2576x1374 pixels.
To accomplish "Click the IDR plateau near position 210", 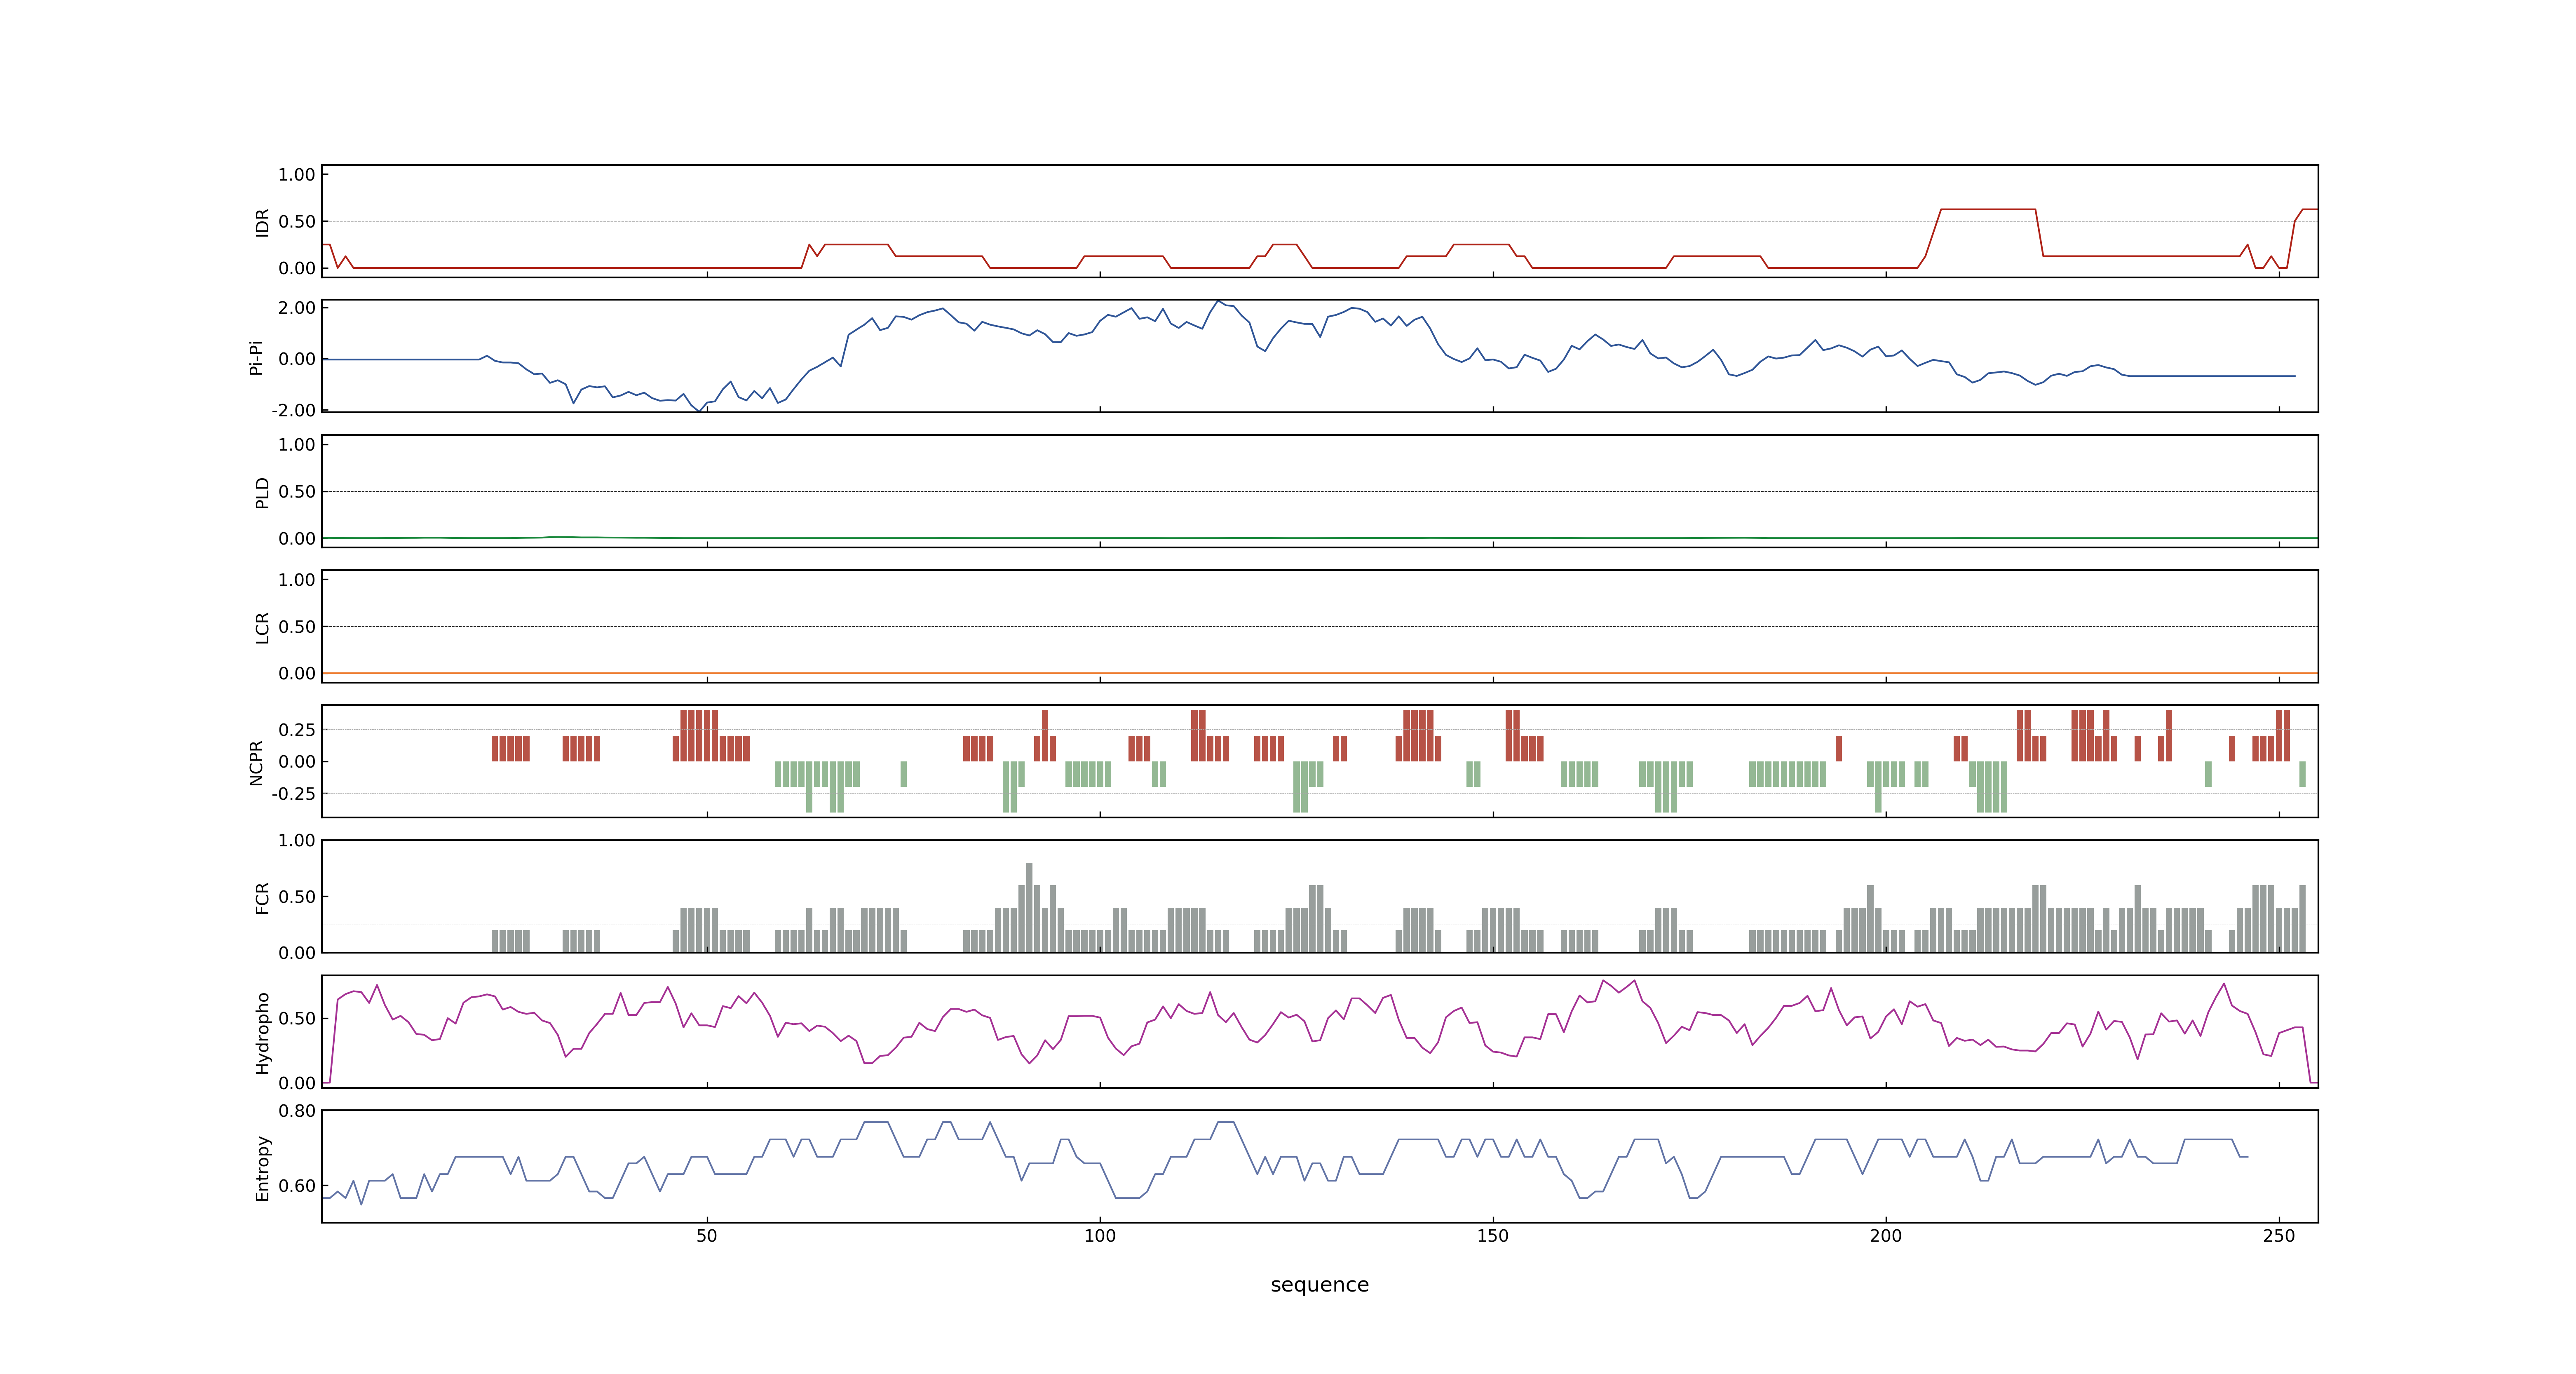I will tap(1988, 209).
